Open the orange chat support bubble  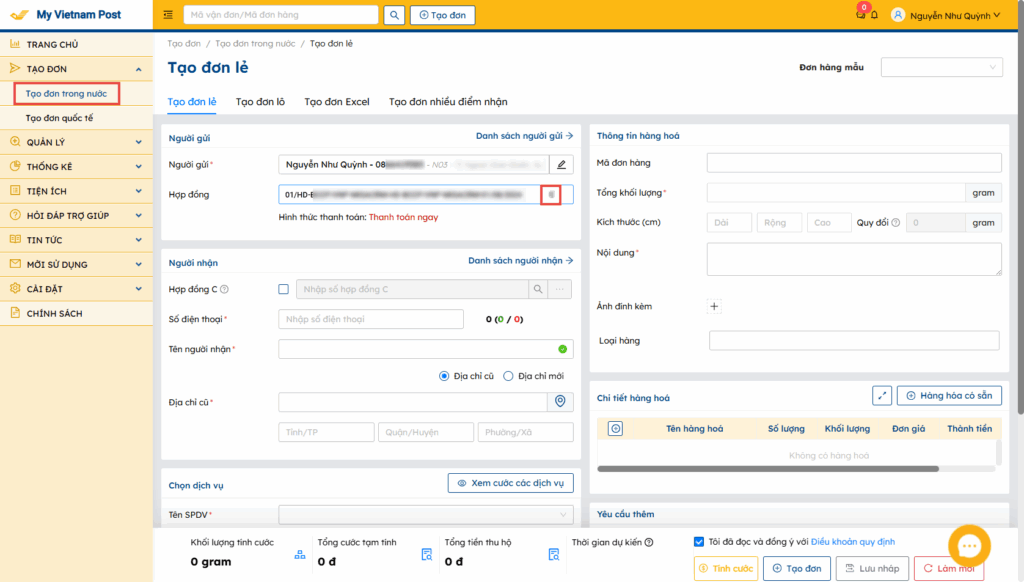click(969, 546)
